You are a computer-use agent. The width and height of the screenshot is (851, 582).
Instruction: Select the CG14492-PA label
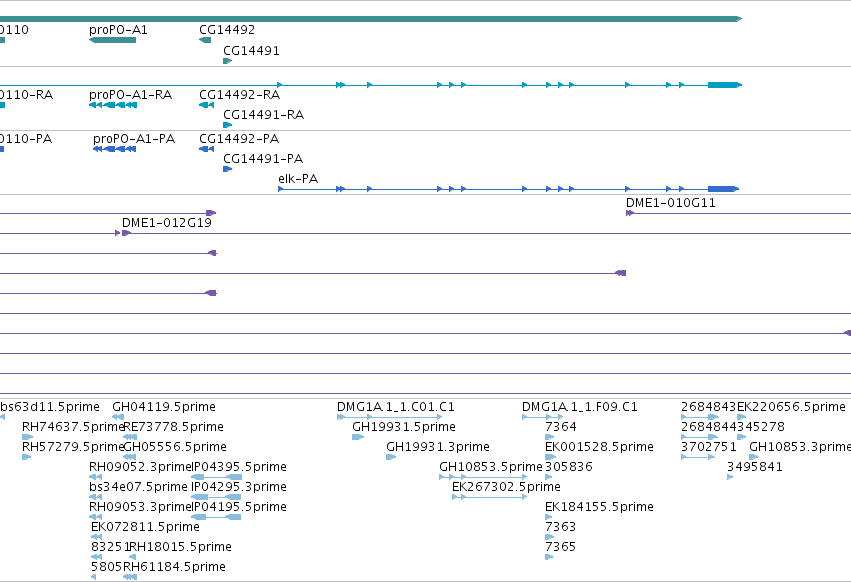[x=239, y=139]
